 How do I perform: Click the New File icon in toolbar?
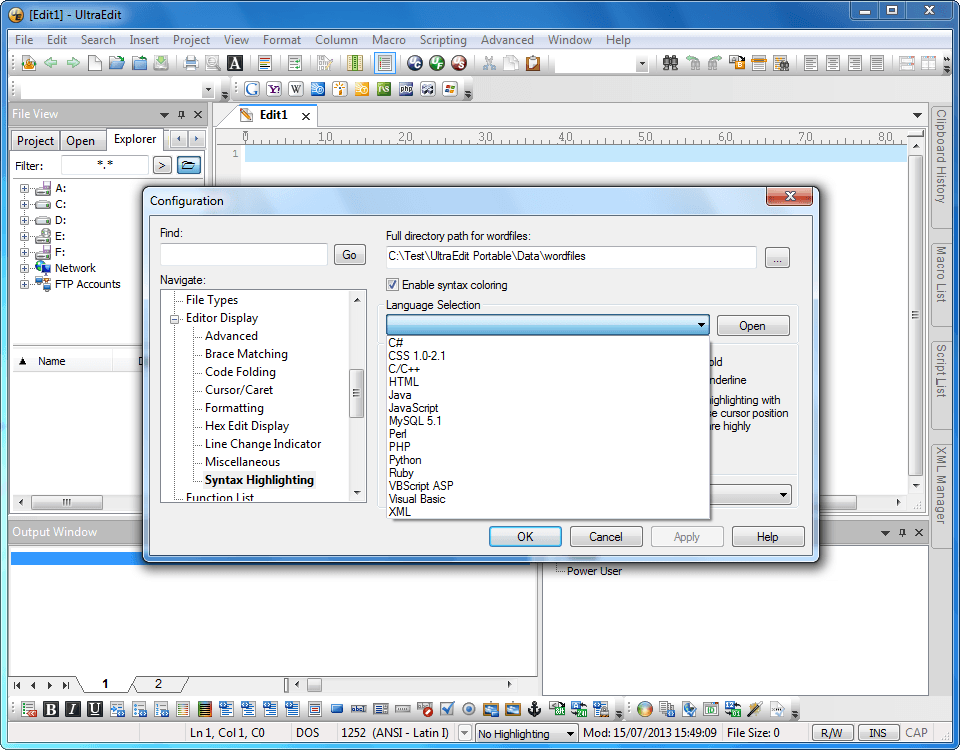point(95,62)
